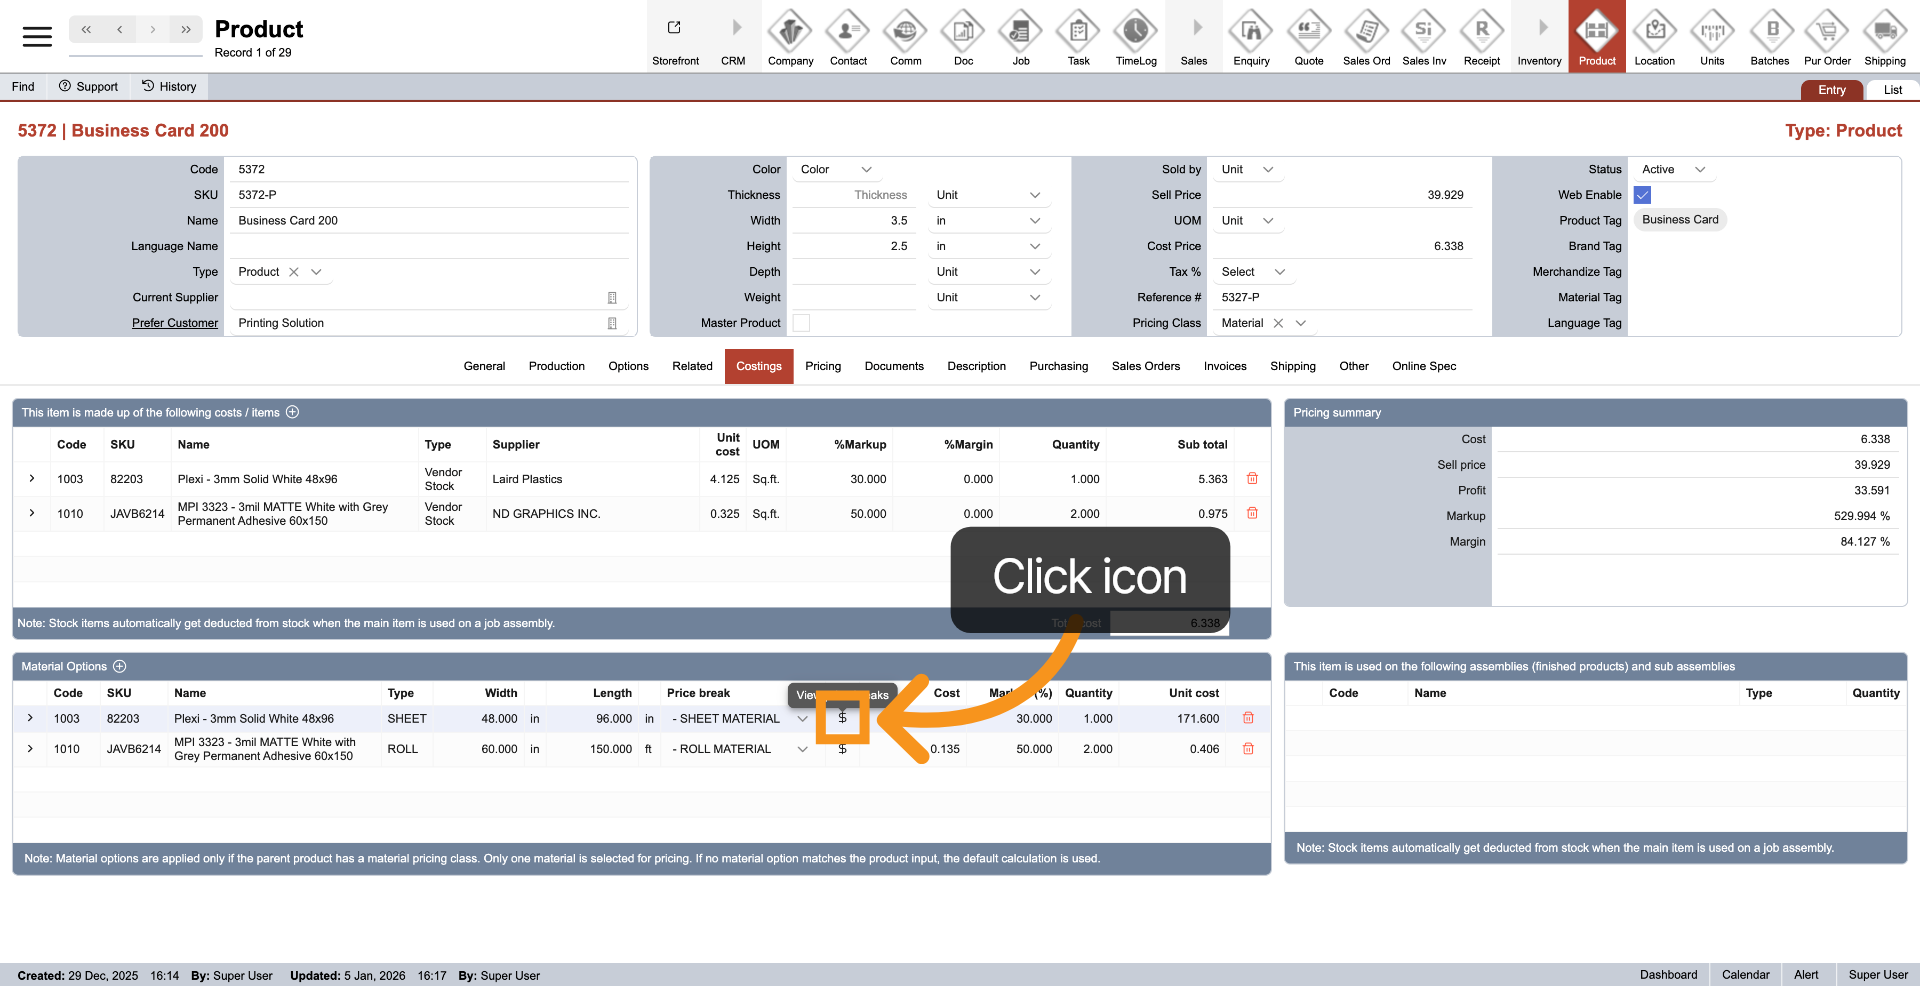Open the Sold by unit dropdown
Screen dimensions: 1920x986
[x=1268, y=170]
